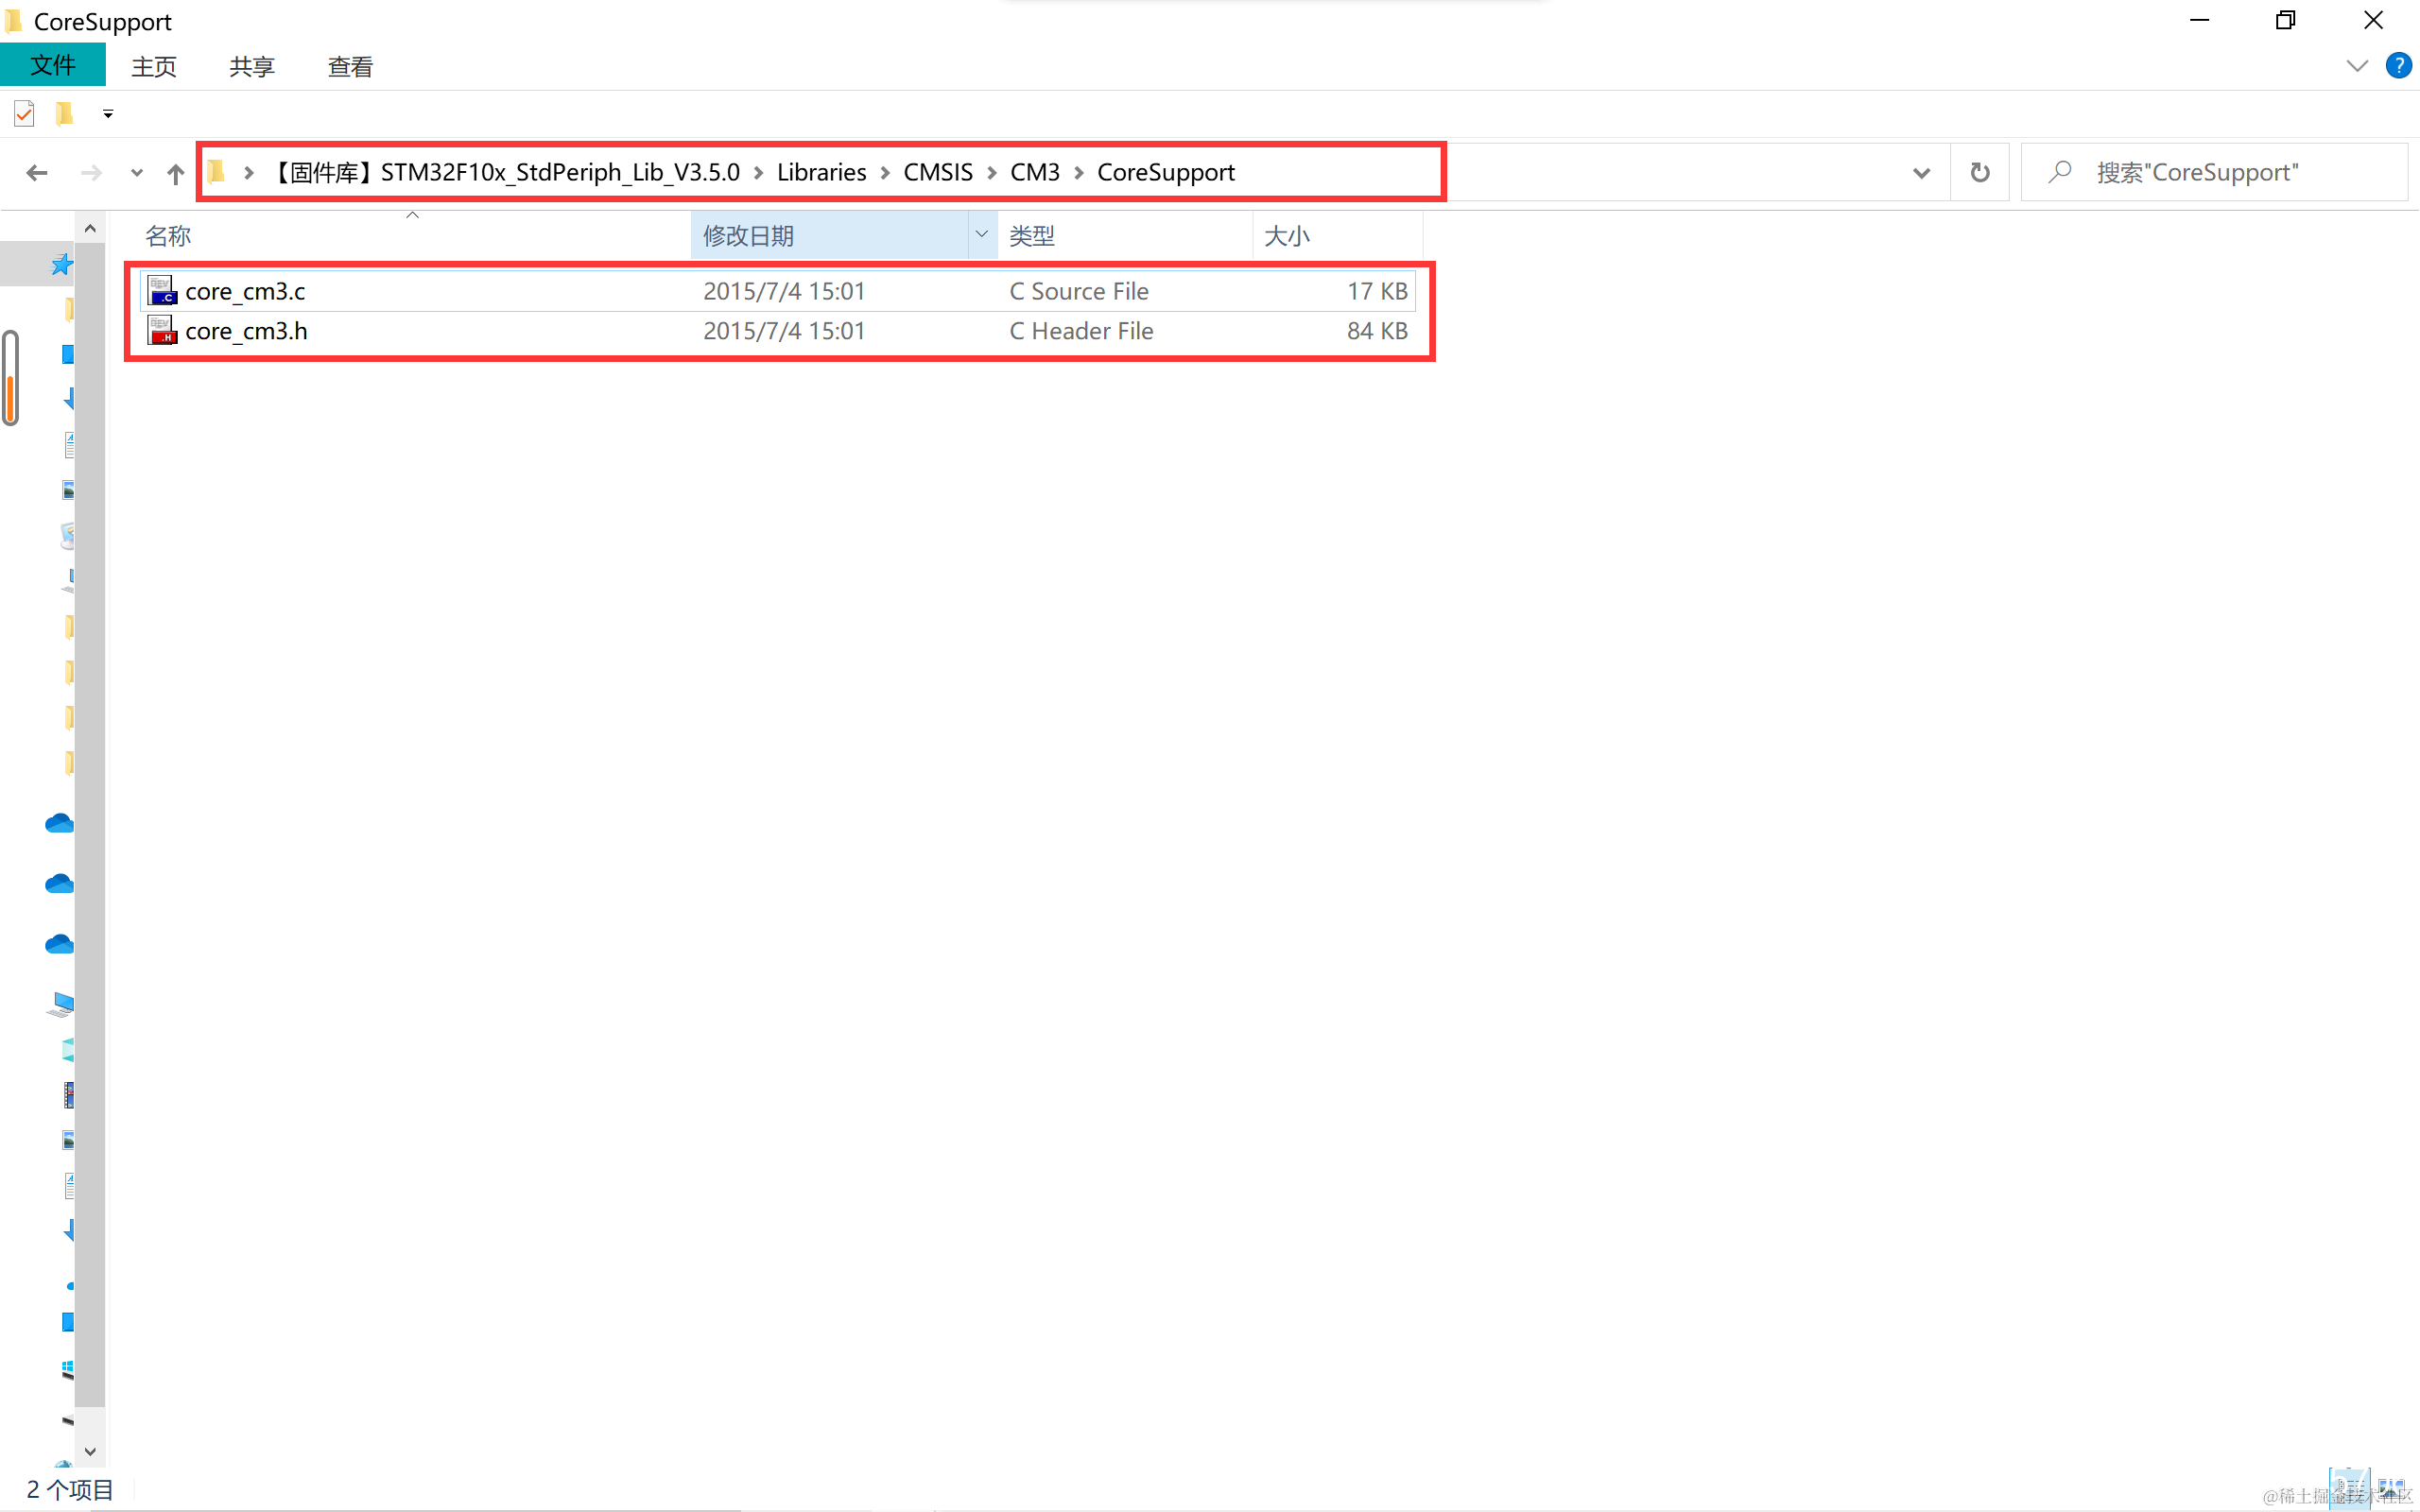
Task: Click the Quick Access star in sidebar
Action: (62, 264)
